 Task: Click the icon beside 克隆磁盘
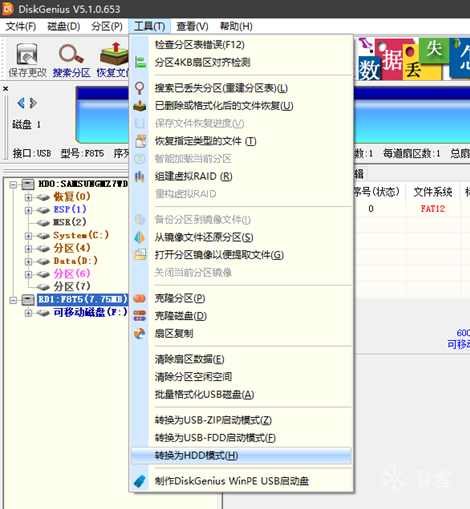click(140, 315)
